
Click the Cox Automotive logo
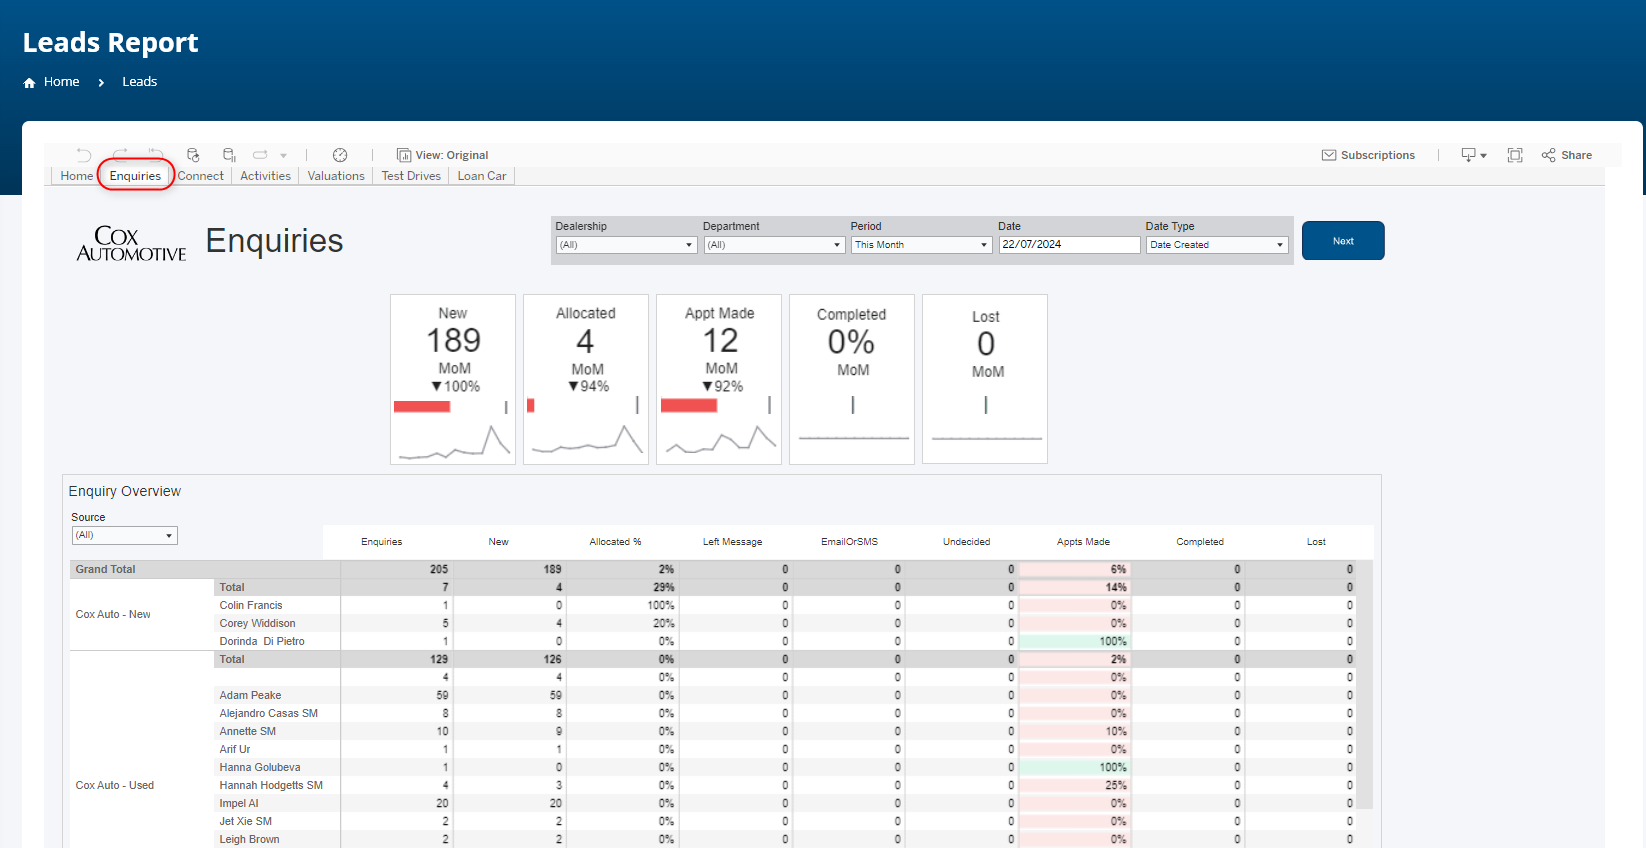tap(131, 243)
